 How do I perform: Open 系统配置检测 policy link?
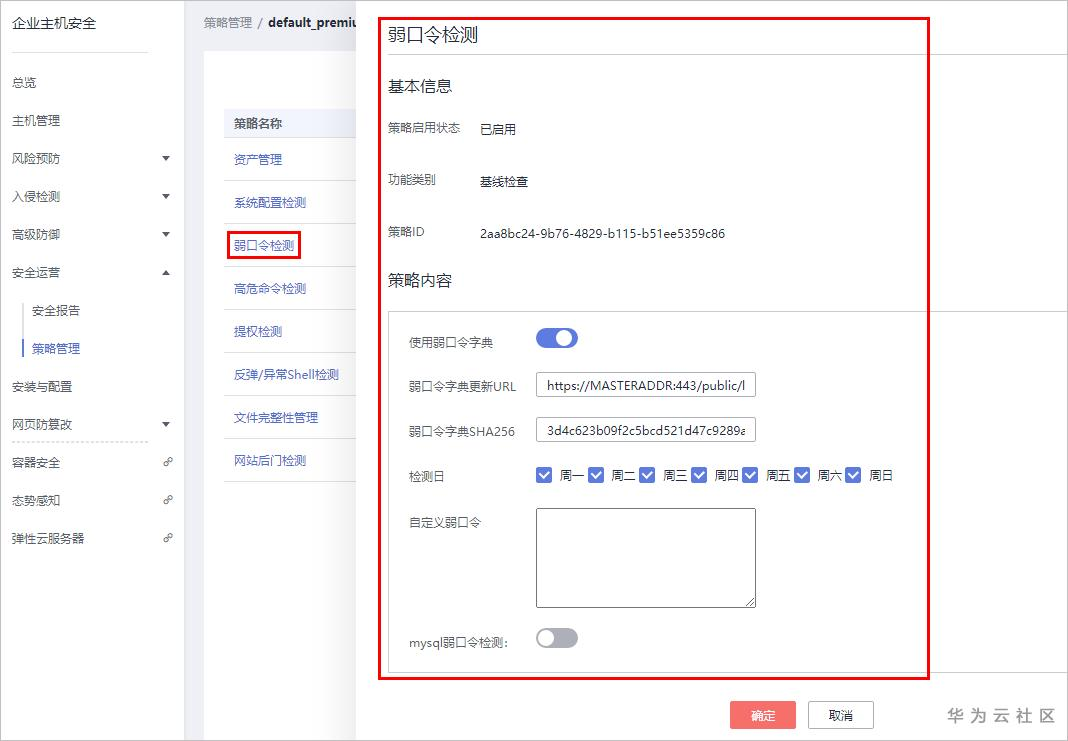[270, 202]
